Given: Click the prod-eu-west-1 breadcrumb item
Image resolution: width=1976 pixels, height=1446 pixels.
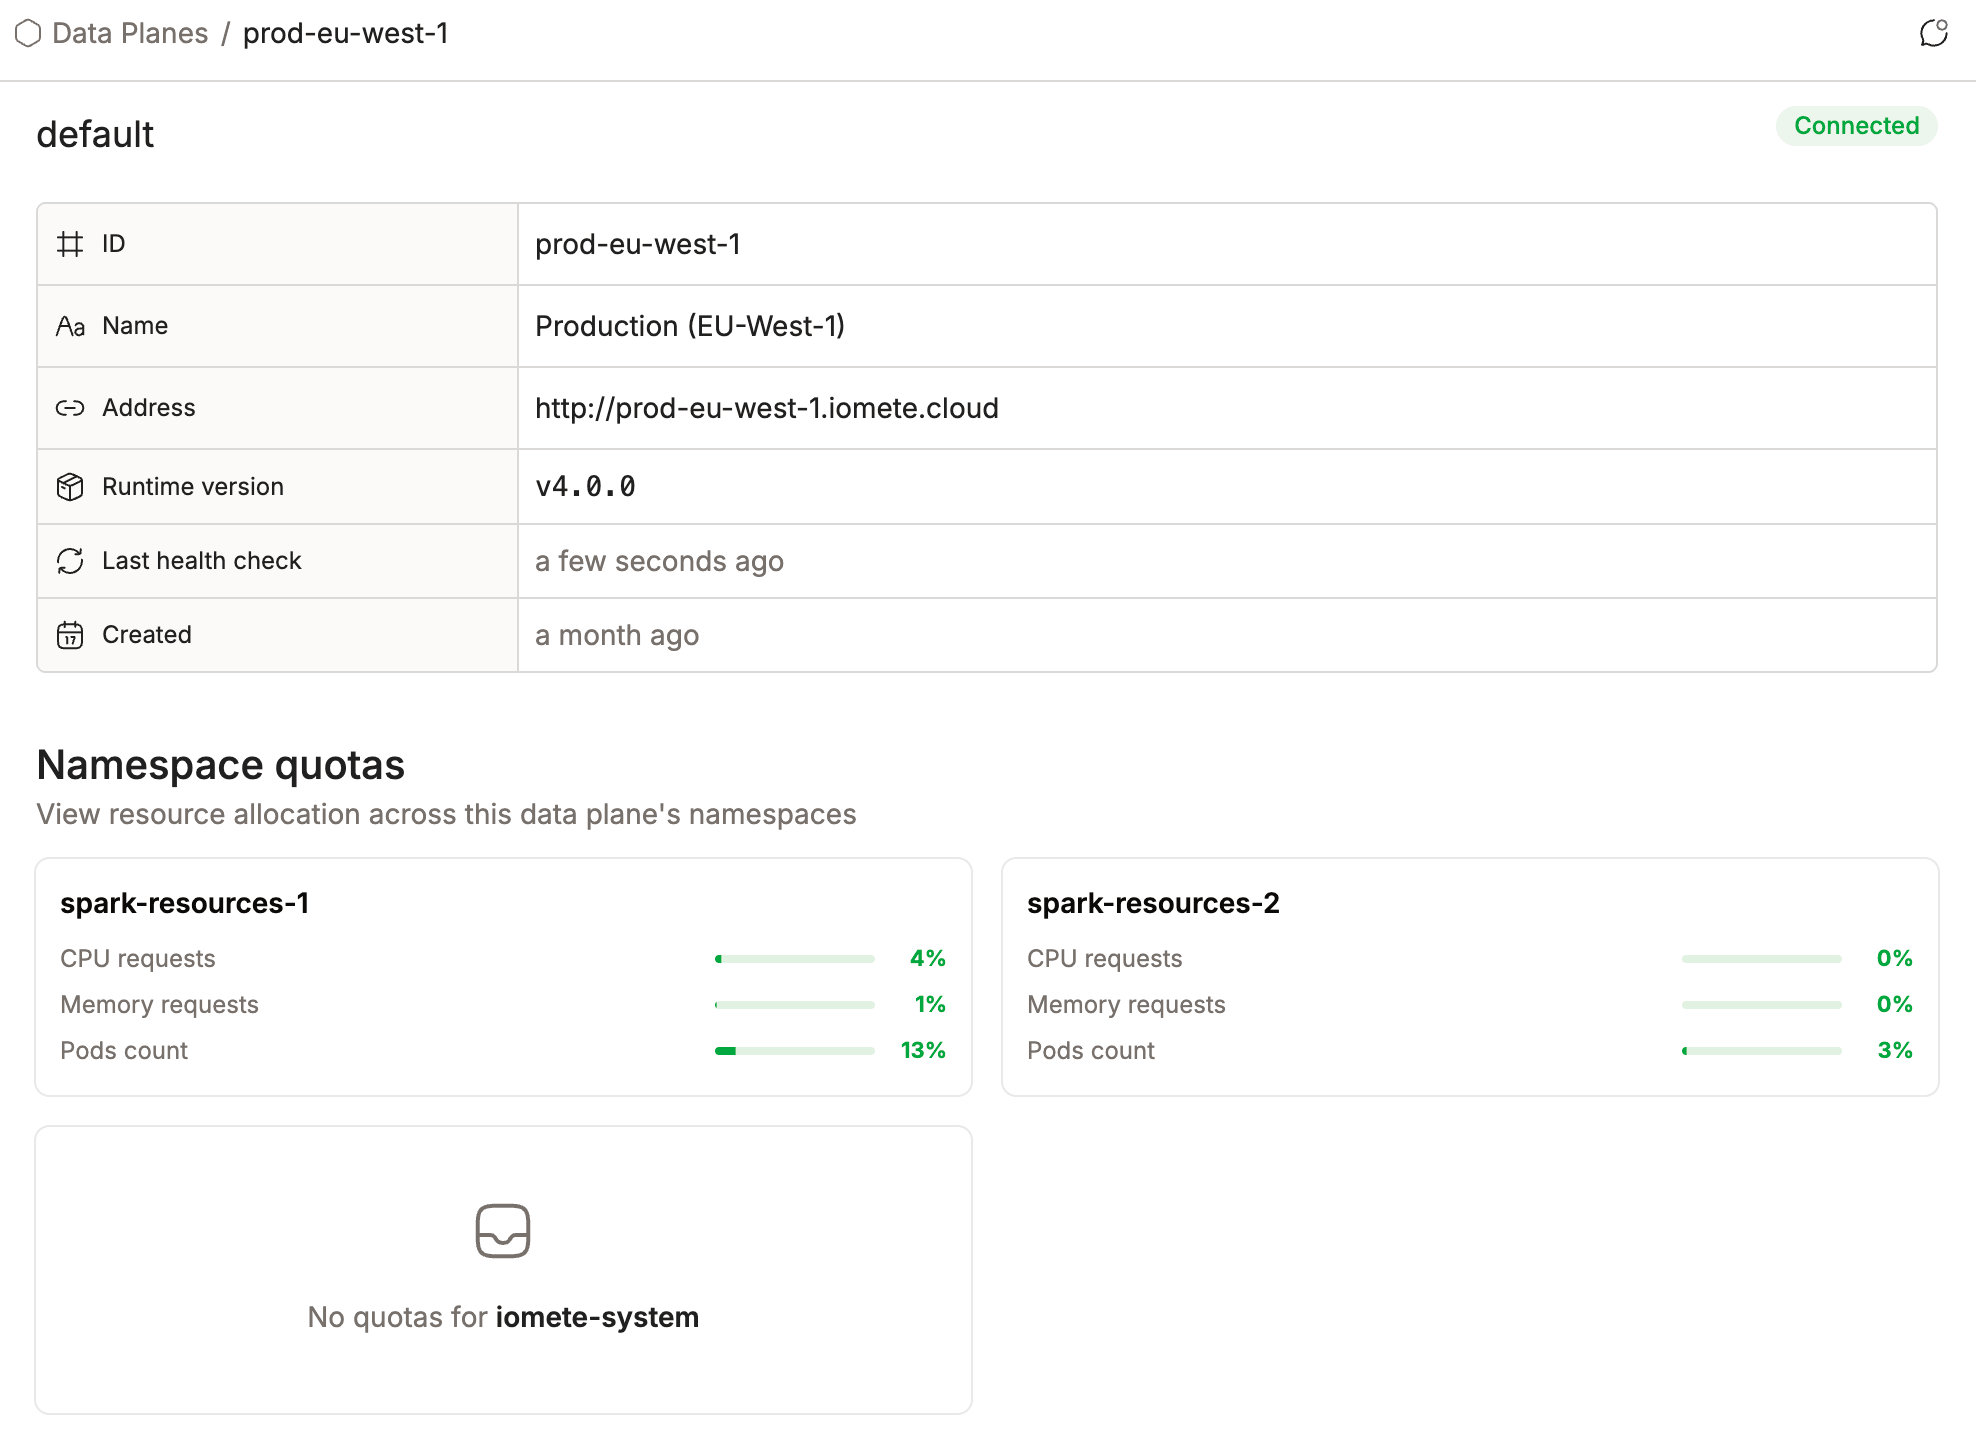Looking at the screenshot, I should click(346, 33).
